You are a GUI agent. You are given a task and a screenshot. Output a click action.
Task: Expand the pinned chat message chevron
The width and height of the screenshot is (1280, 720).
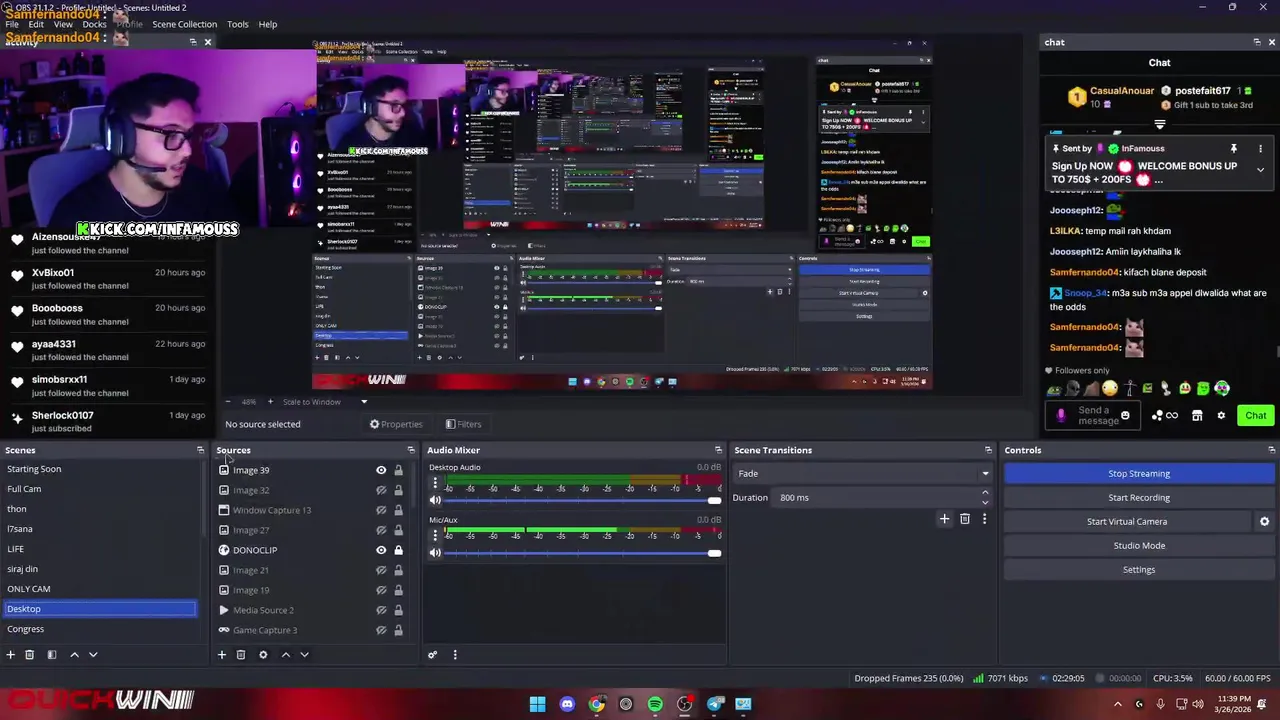coord(1260,170)
